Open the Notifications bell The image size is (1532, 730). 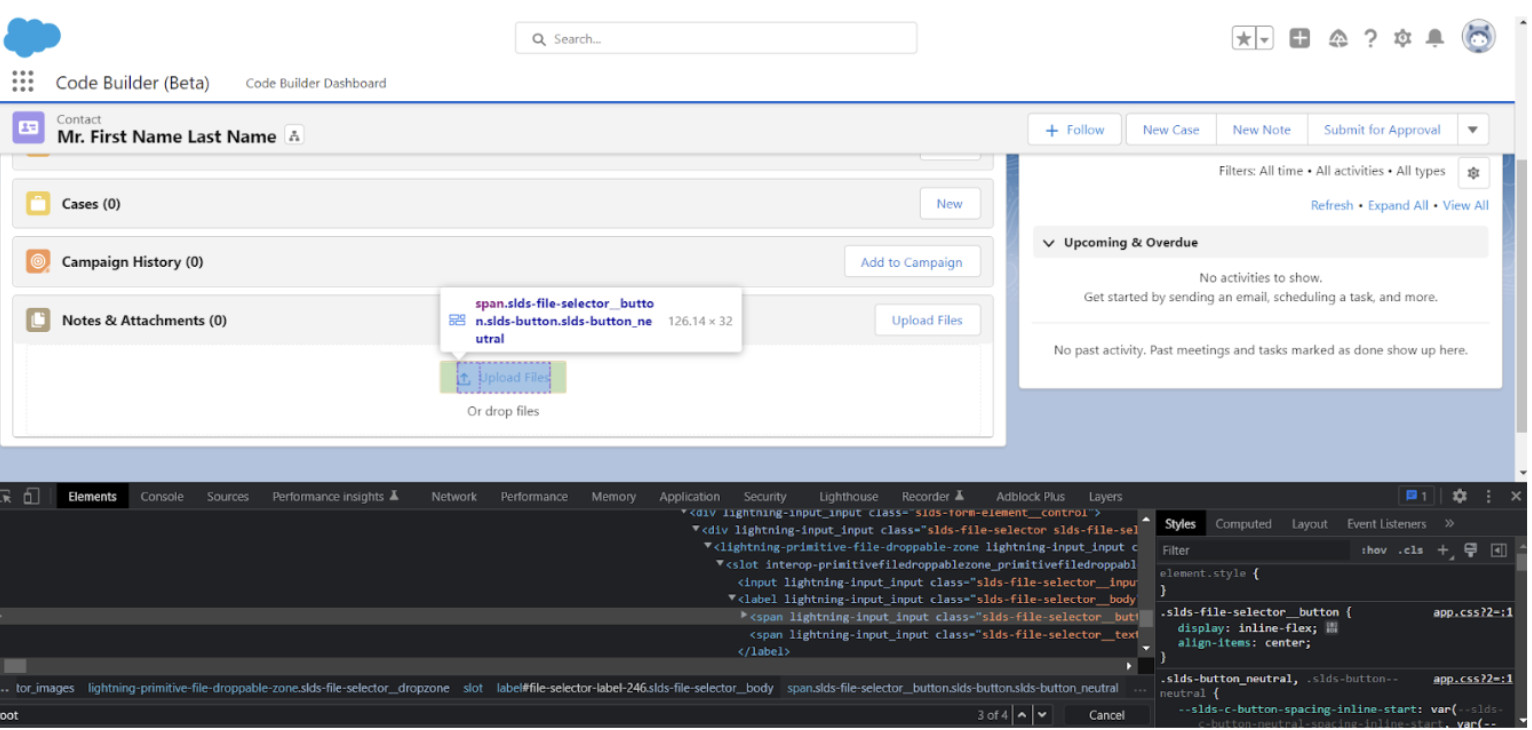coord(1434,39)
